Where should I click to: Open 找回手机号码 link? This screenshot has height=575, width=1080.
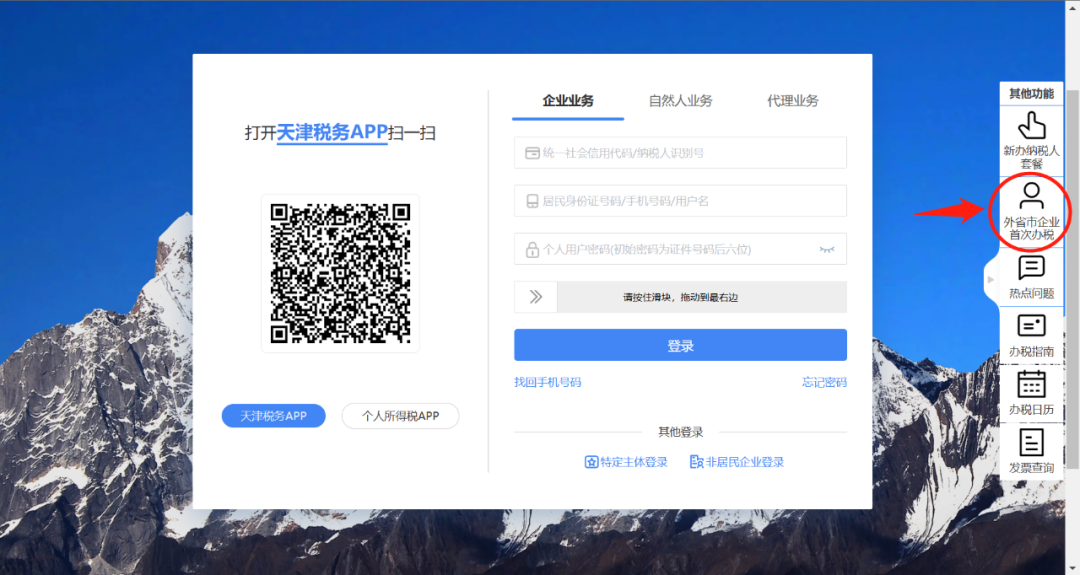(x=548, y=382)
